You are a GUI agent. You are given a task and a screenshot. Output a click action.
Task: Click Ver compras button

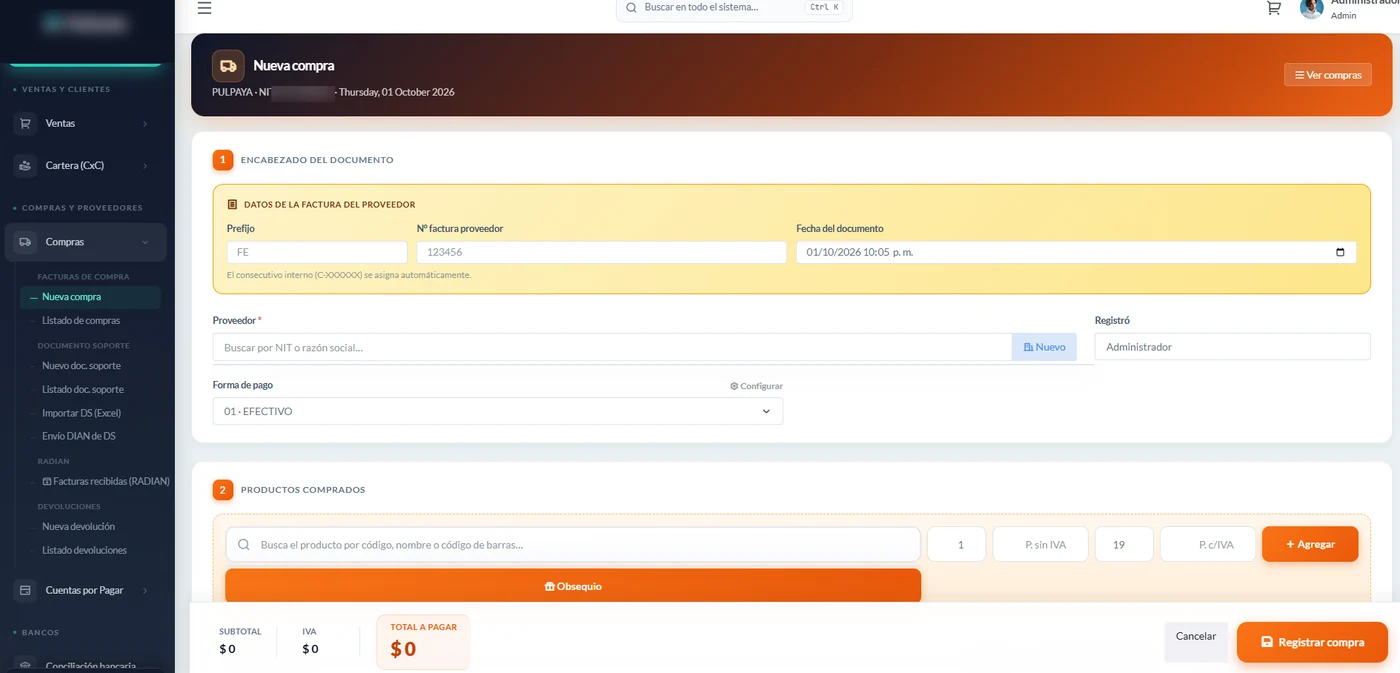[1328, 75]
